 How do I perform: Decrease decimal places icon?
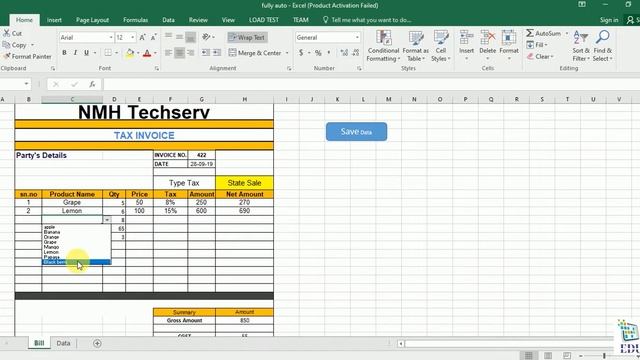click(356, 53)
